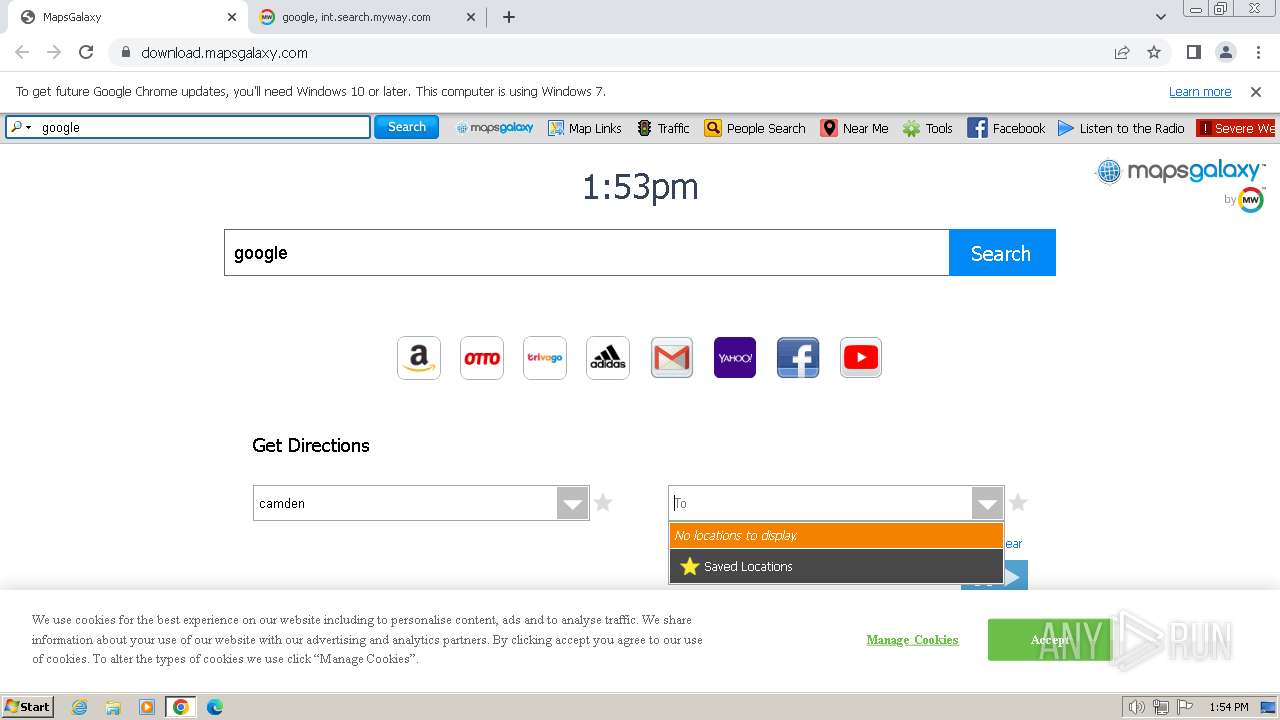Expand the To location dropdown arrow
The image size is (1280, 720).
tap(988, 503)
